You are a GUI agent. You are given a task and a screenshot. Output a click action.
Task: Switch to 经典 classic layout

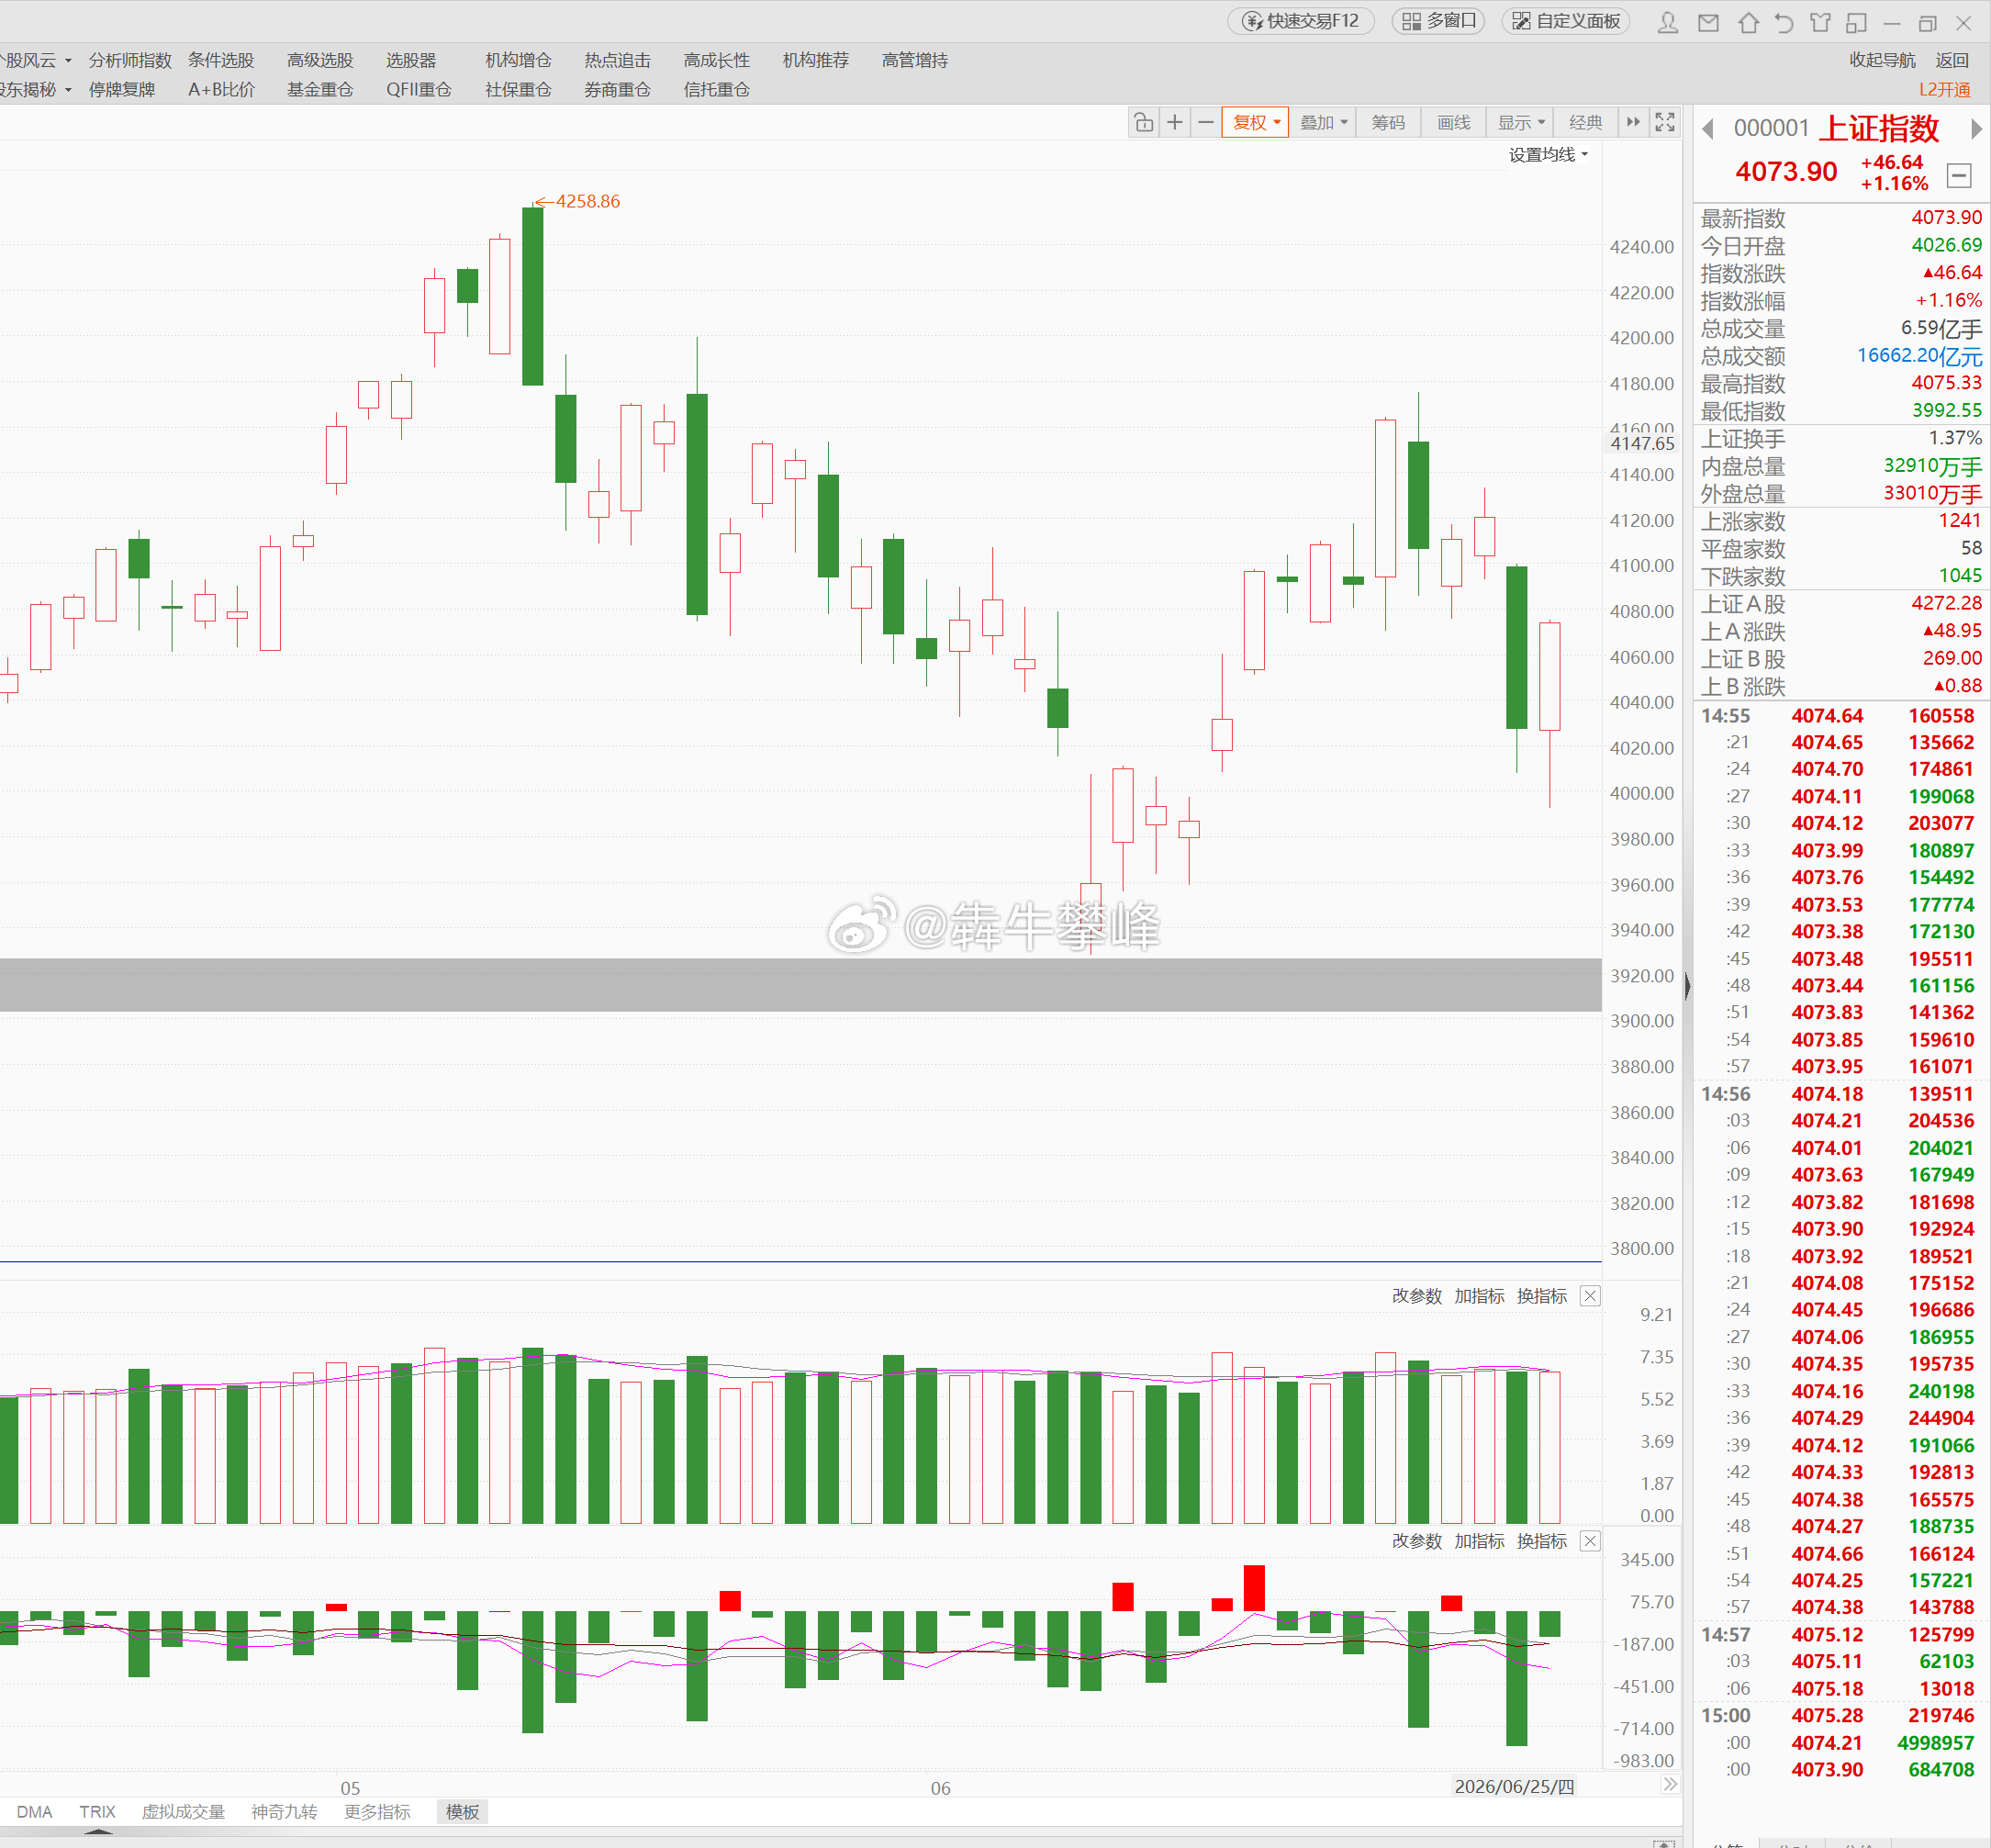[1586, 122]
